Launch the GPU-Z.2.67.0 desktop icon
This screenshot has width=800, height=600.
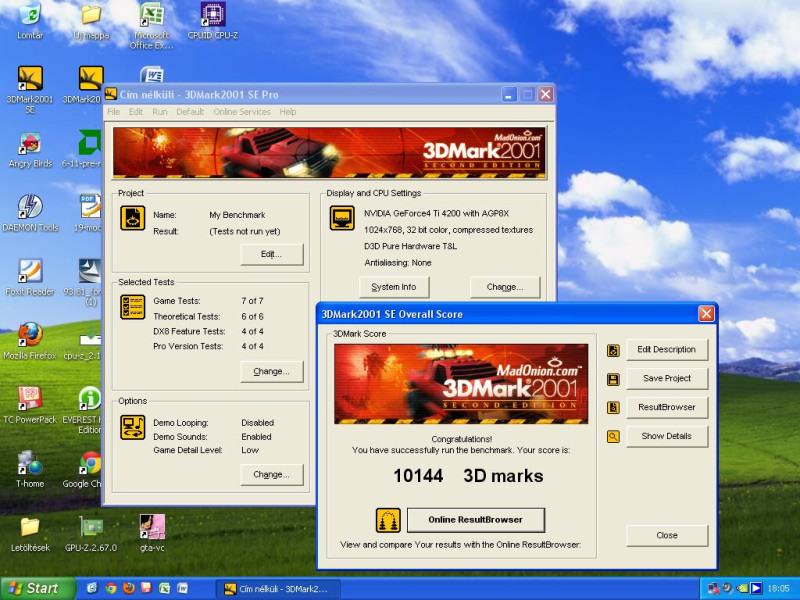pos(91,534)
